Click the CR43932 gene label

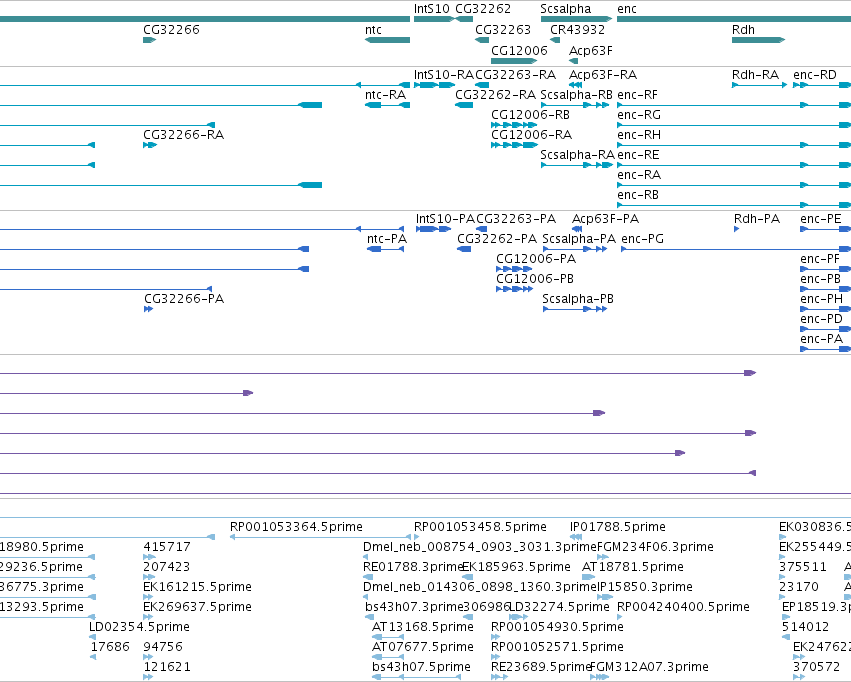coord(577,30)
